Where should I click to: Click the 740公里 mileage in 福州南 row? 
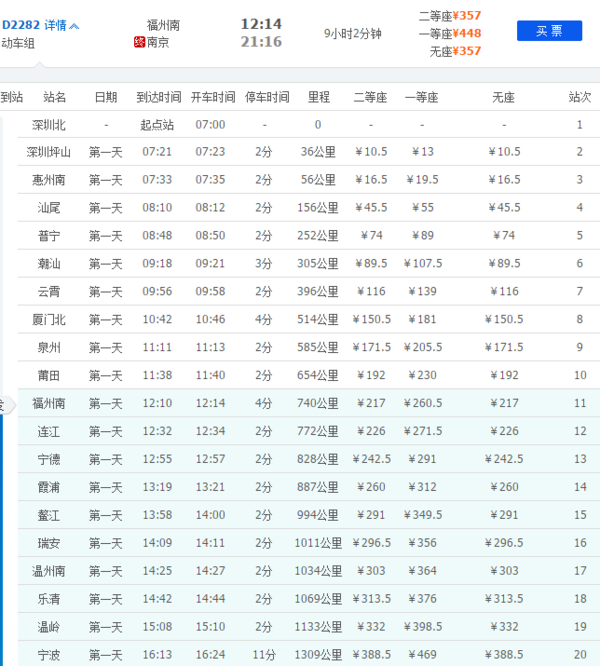point(318,403)
